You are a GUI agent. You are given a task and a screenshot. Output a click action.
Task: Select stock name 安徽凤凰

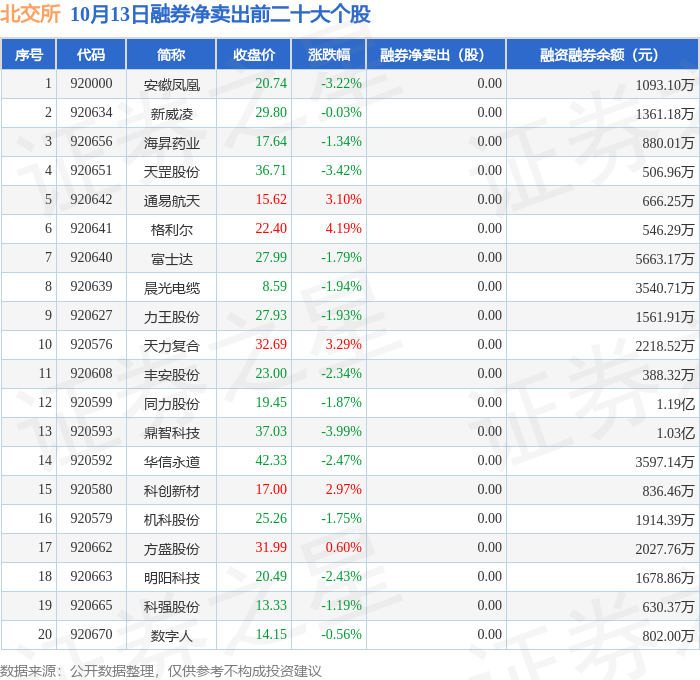coord(171,85)
